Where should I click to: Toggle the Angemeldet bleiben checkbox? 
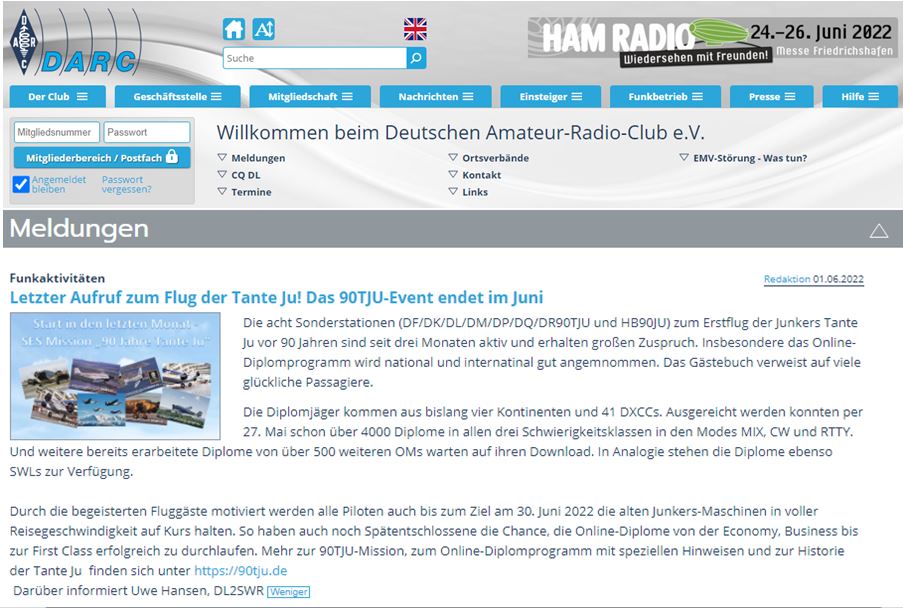coord(20,184)
